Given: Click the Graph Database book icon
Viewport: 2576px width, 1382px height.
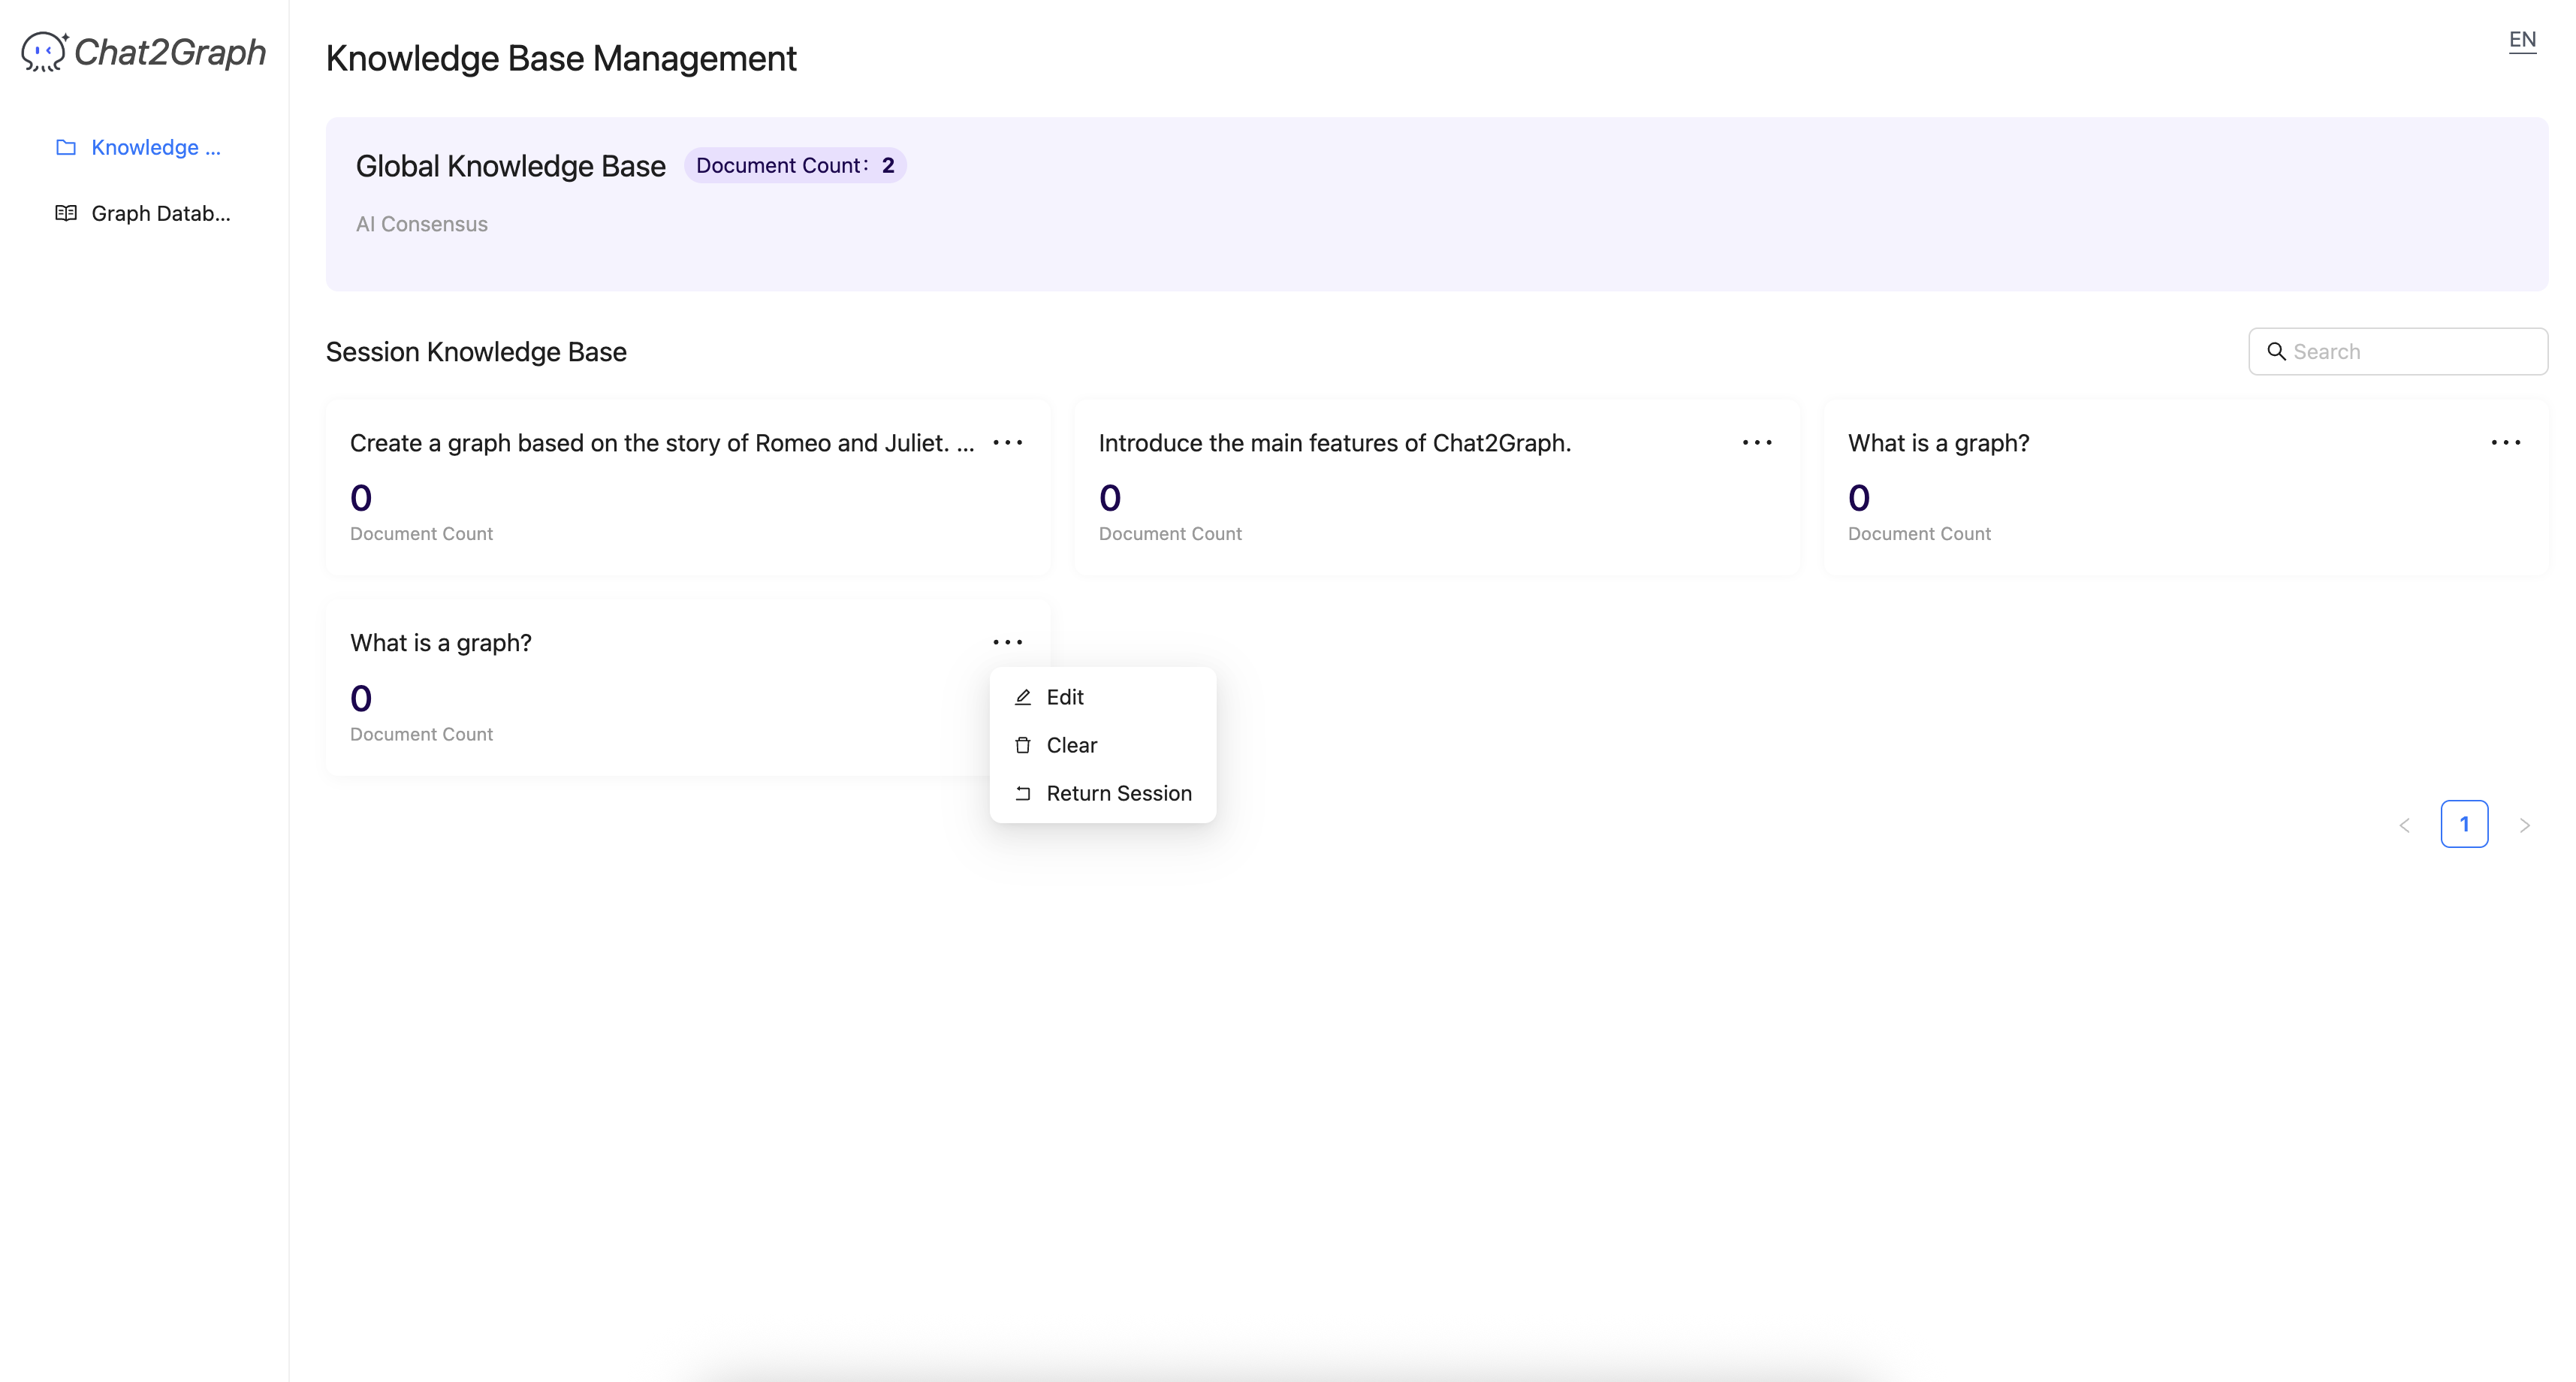Looking at the screenshot, I should click(x=66, y=213).
